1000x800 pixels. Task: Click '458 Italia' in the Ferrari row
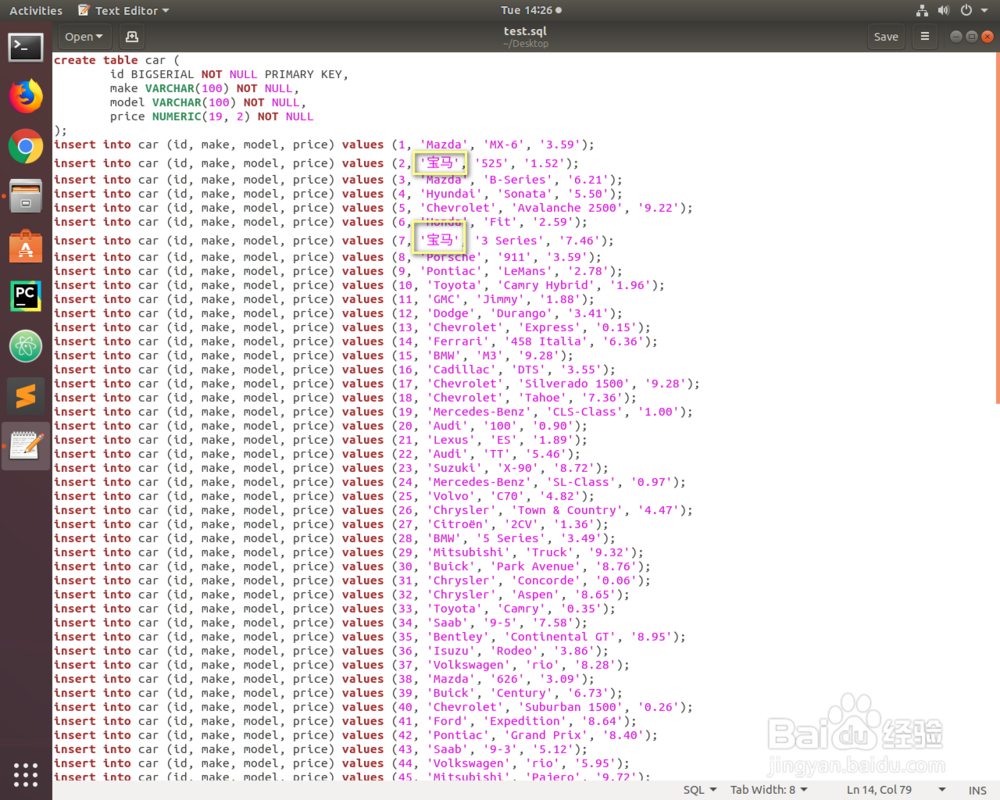546,341
